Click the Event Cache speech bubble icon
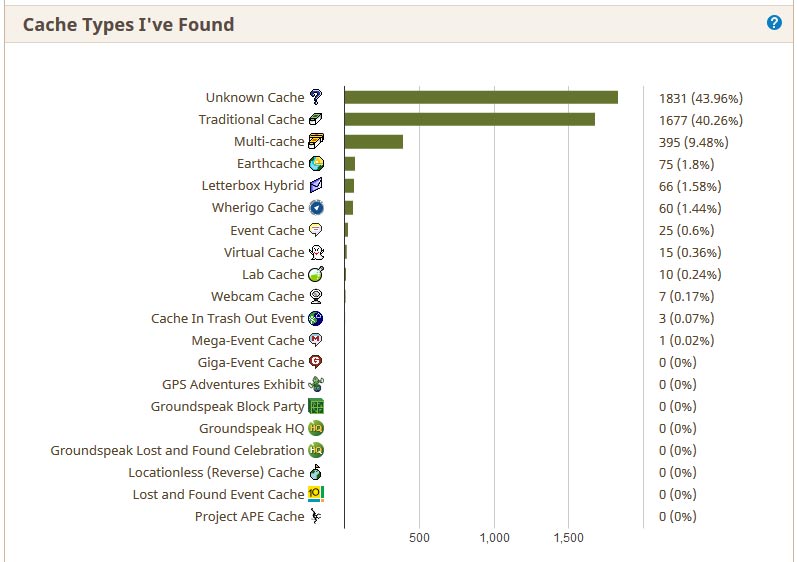This screenshot has width=797, height=562. (x=316, y=230)
